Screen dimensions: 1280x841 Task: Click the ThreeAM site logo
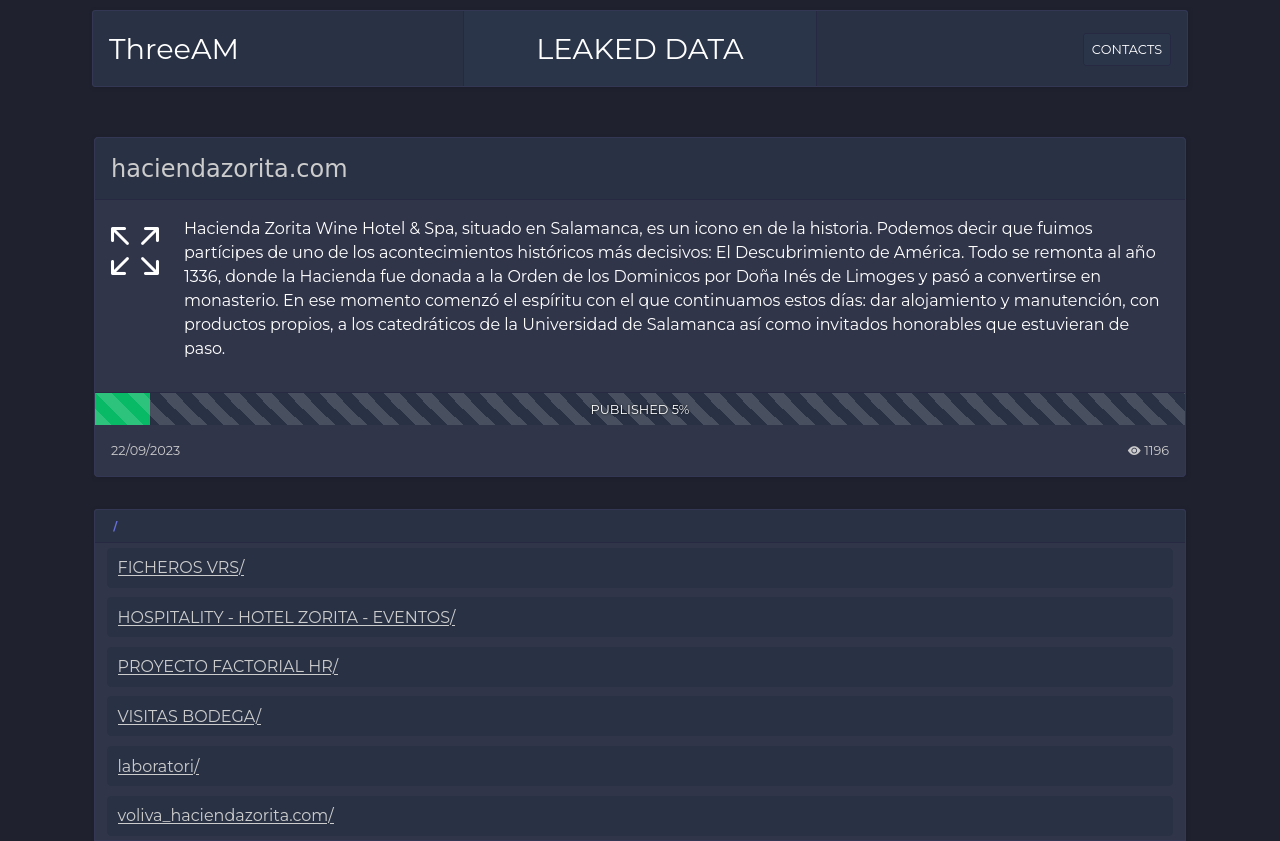[x=174, y=49]
